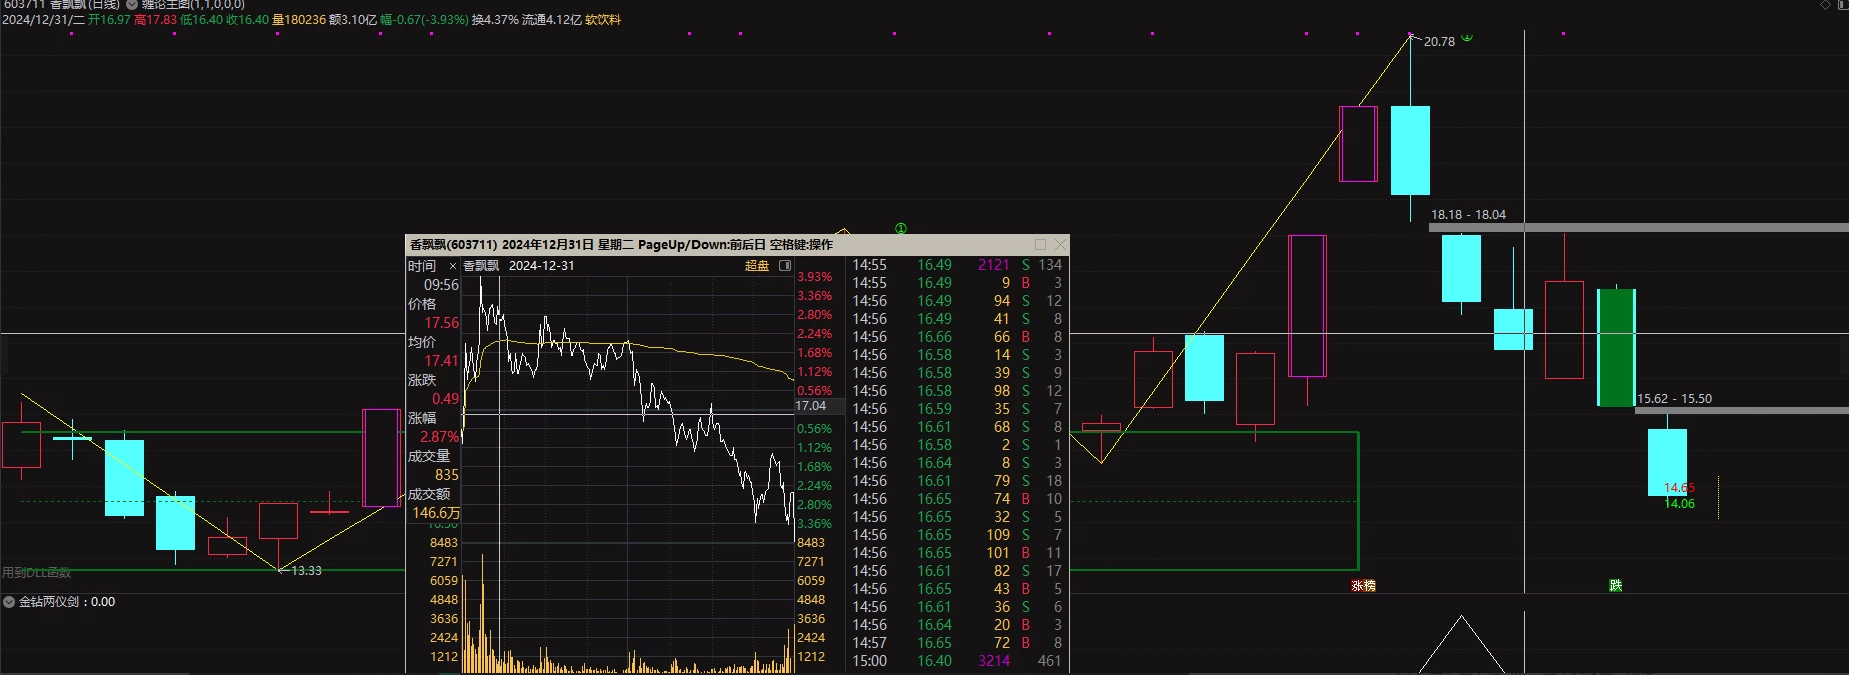
Task: Close the 时间 info column with X
Action: [x=453, y=266]
